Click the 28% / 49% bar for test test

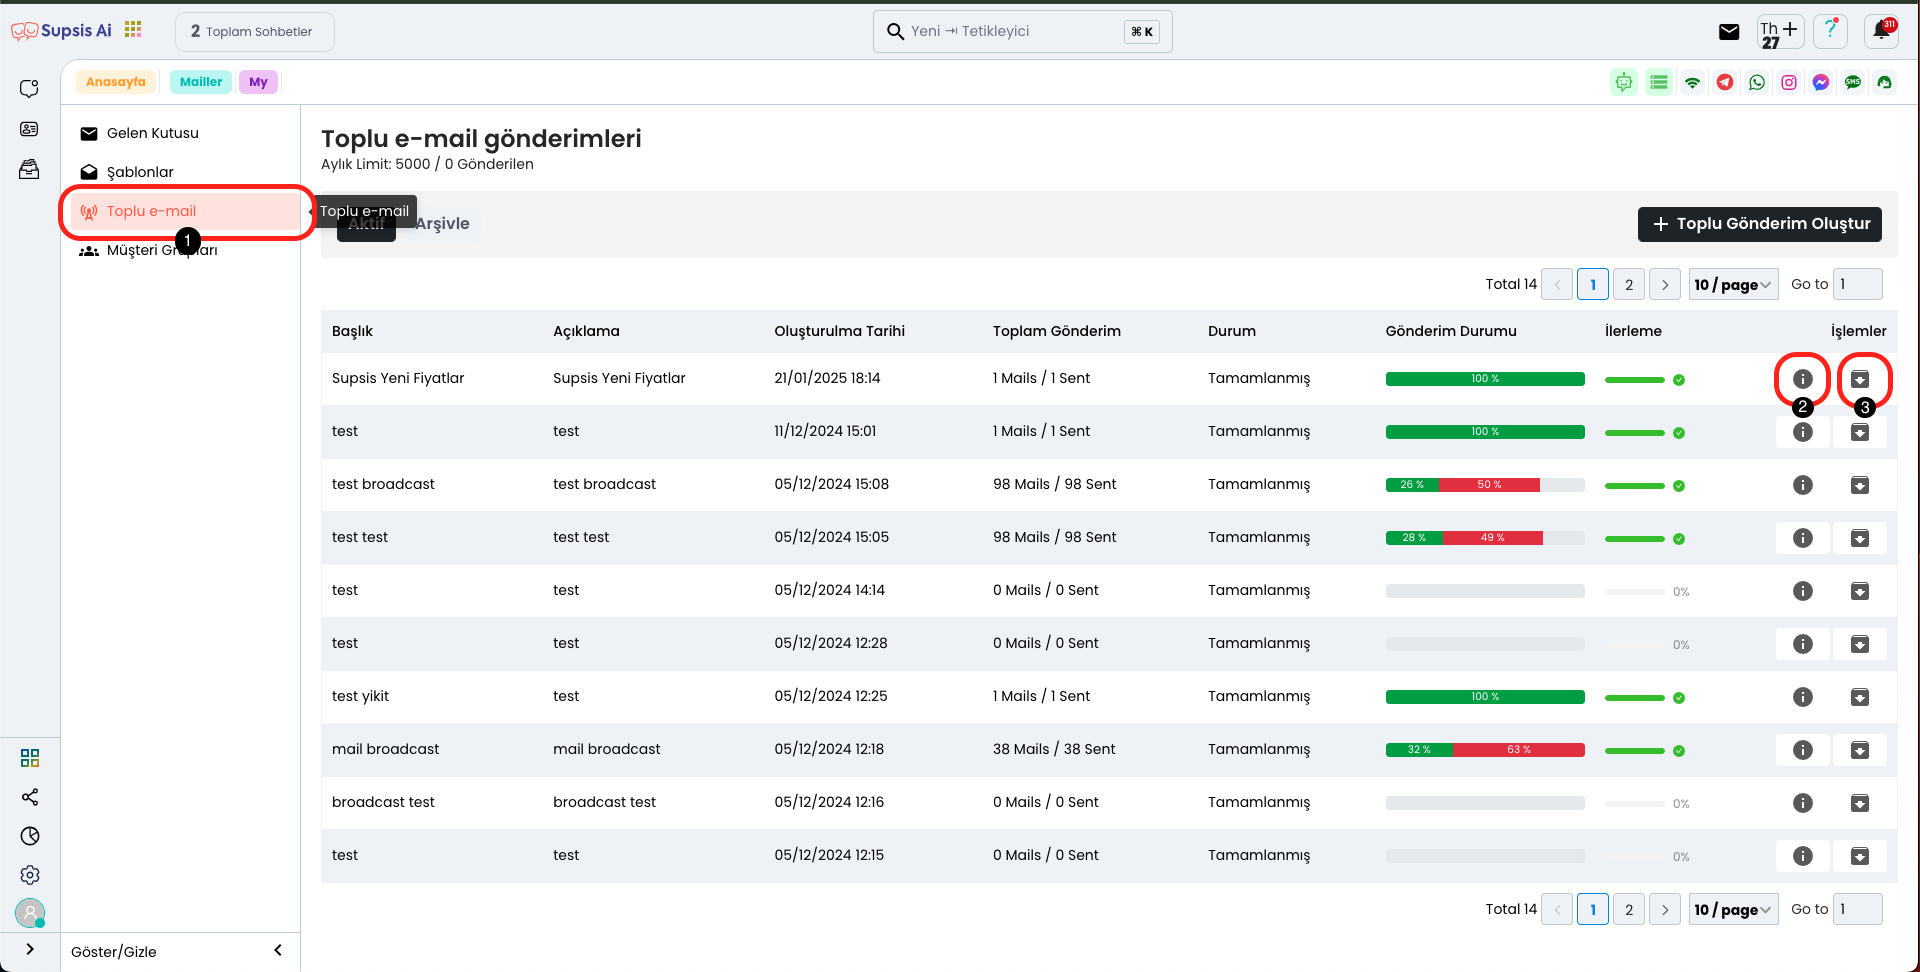[x=1485, y=538]
